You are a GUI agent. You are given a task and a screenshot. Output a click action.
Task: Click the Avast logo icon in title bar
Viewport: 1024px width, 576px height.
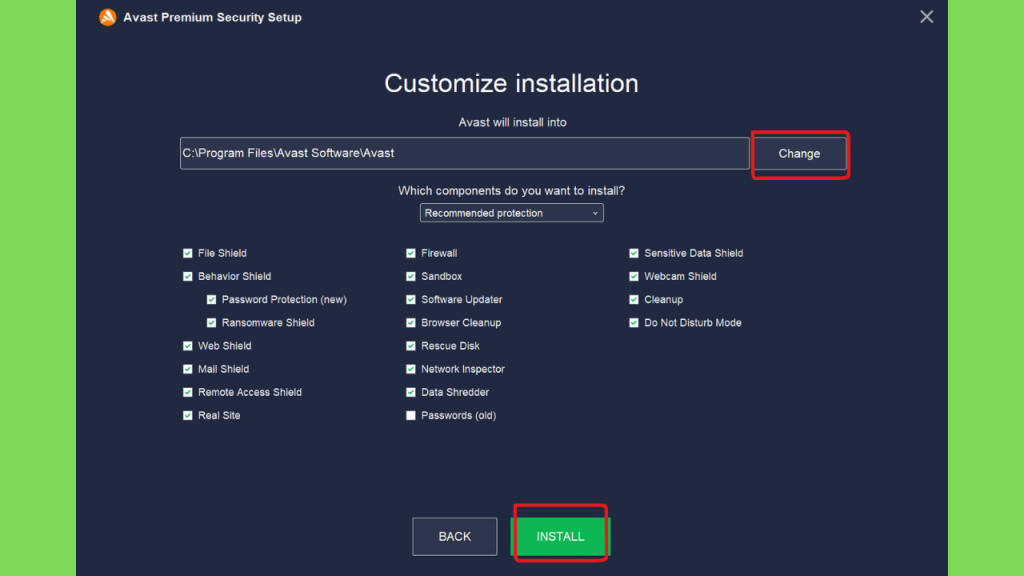click(108, 17)
